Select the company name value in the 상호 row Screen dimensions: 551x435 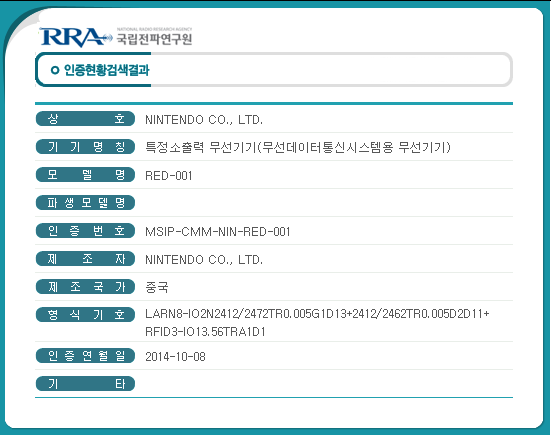pos(204,120)
